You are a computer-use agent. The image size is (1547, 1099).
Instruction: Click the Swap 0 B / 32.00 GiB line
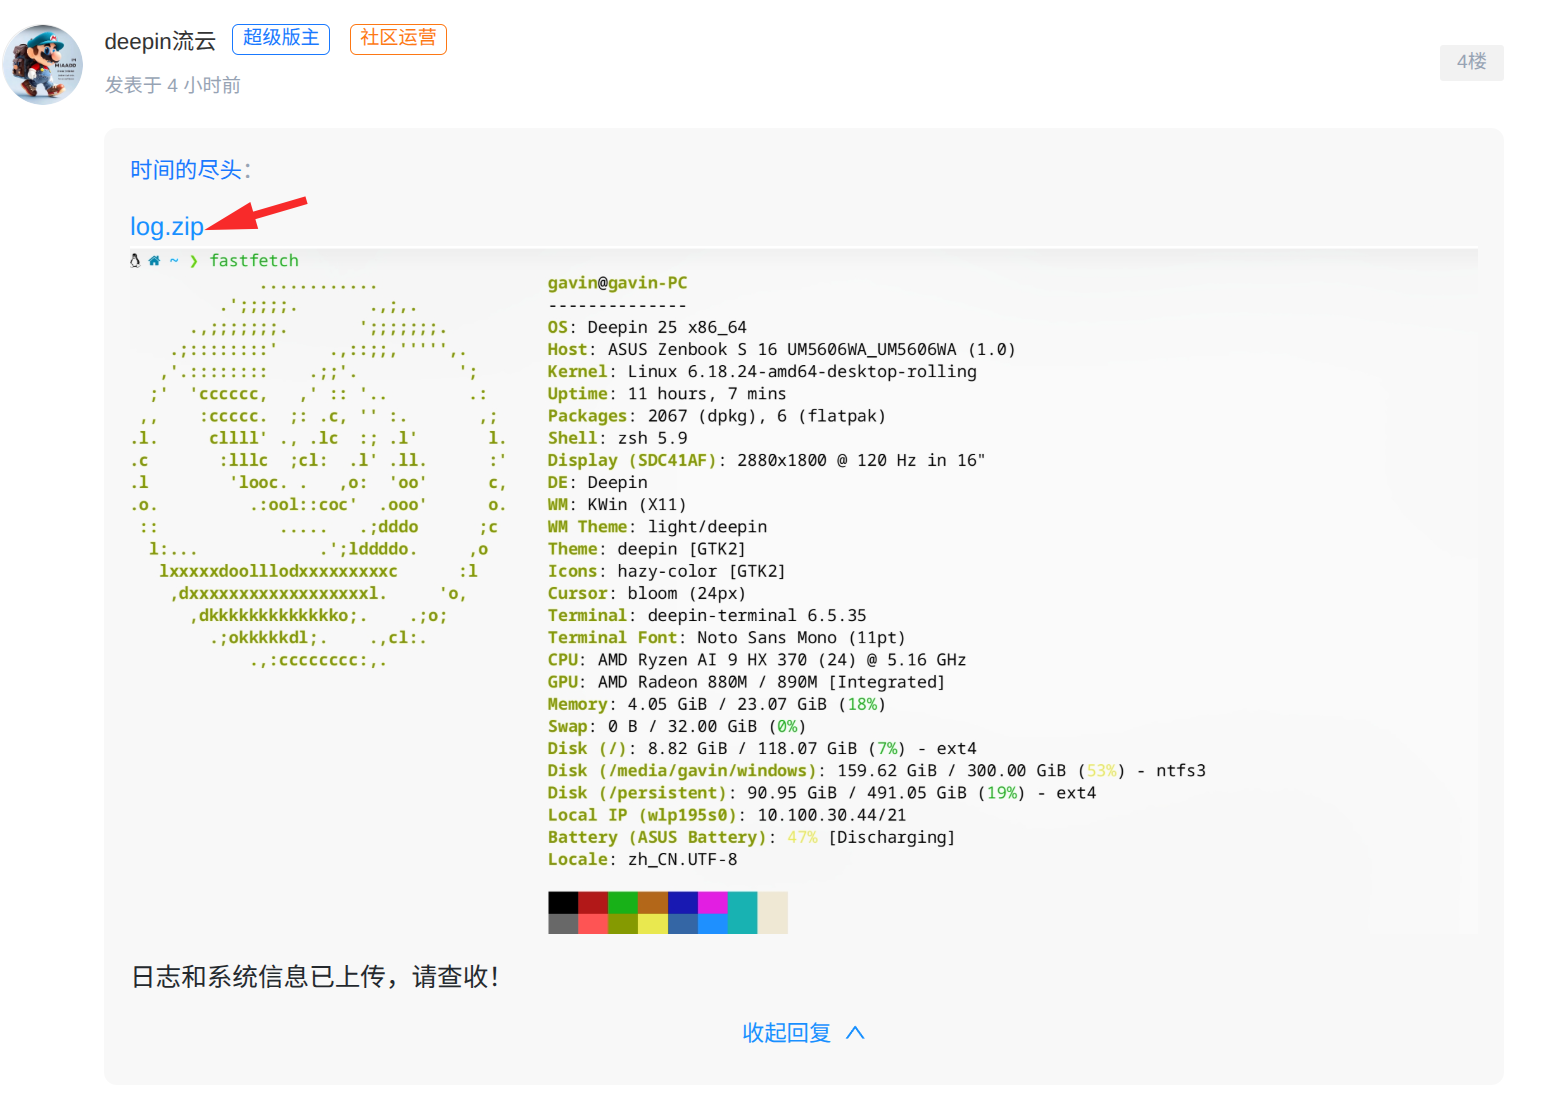click(x=677, y=726)
